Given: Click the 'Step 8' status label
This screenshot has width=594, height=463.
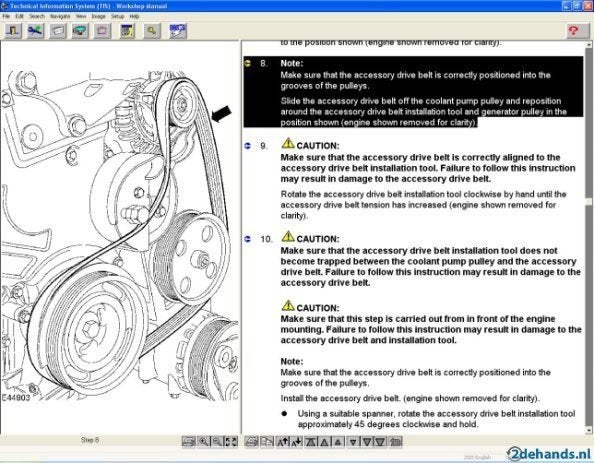Looking at the screenshot, I should [x=90, y=440].
